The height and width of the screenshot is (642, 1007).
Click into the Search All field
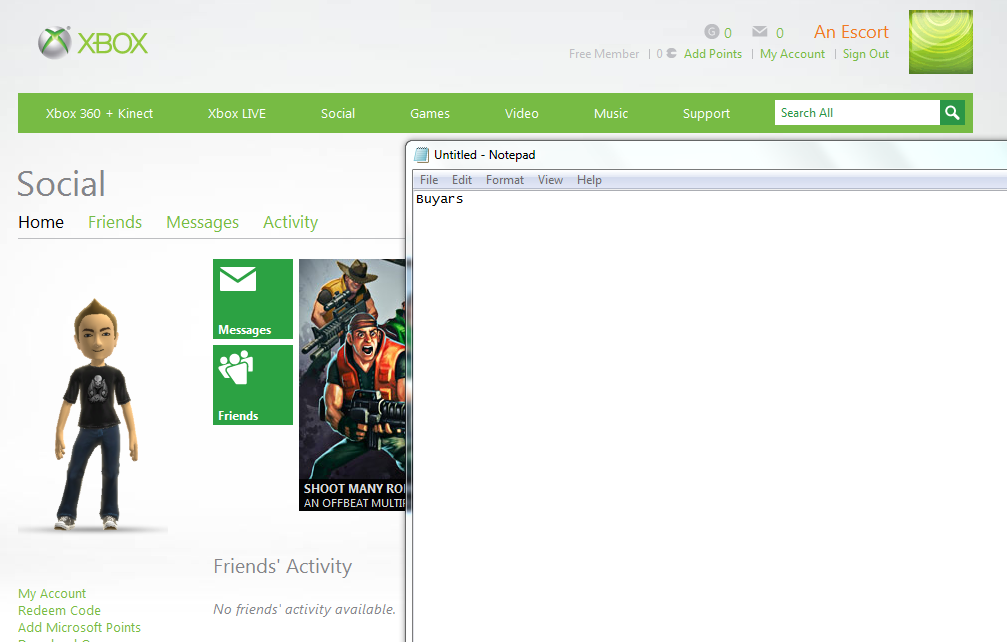click(x=857, y=113)
